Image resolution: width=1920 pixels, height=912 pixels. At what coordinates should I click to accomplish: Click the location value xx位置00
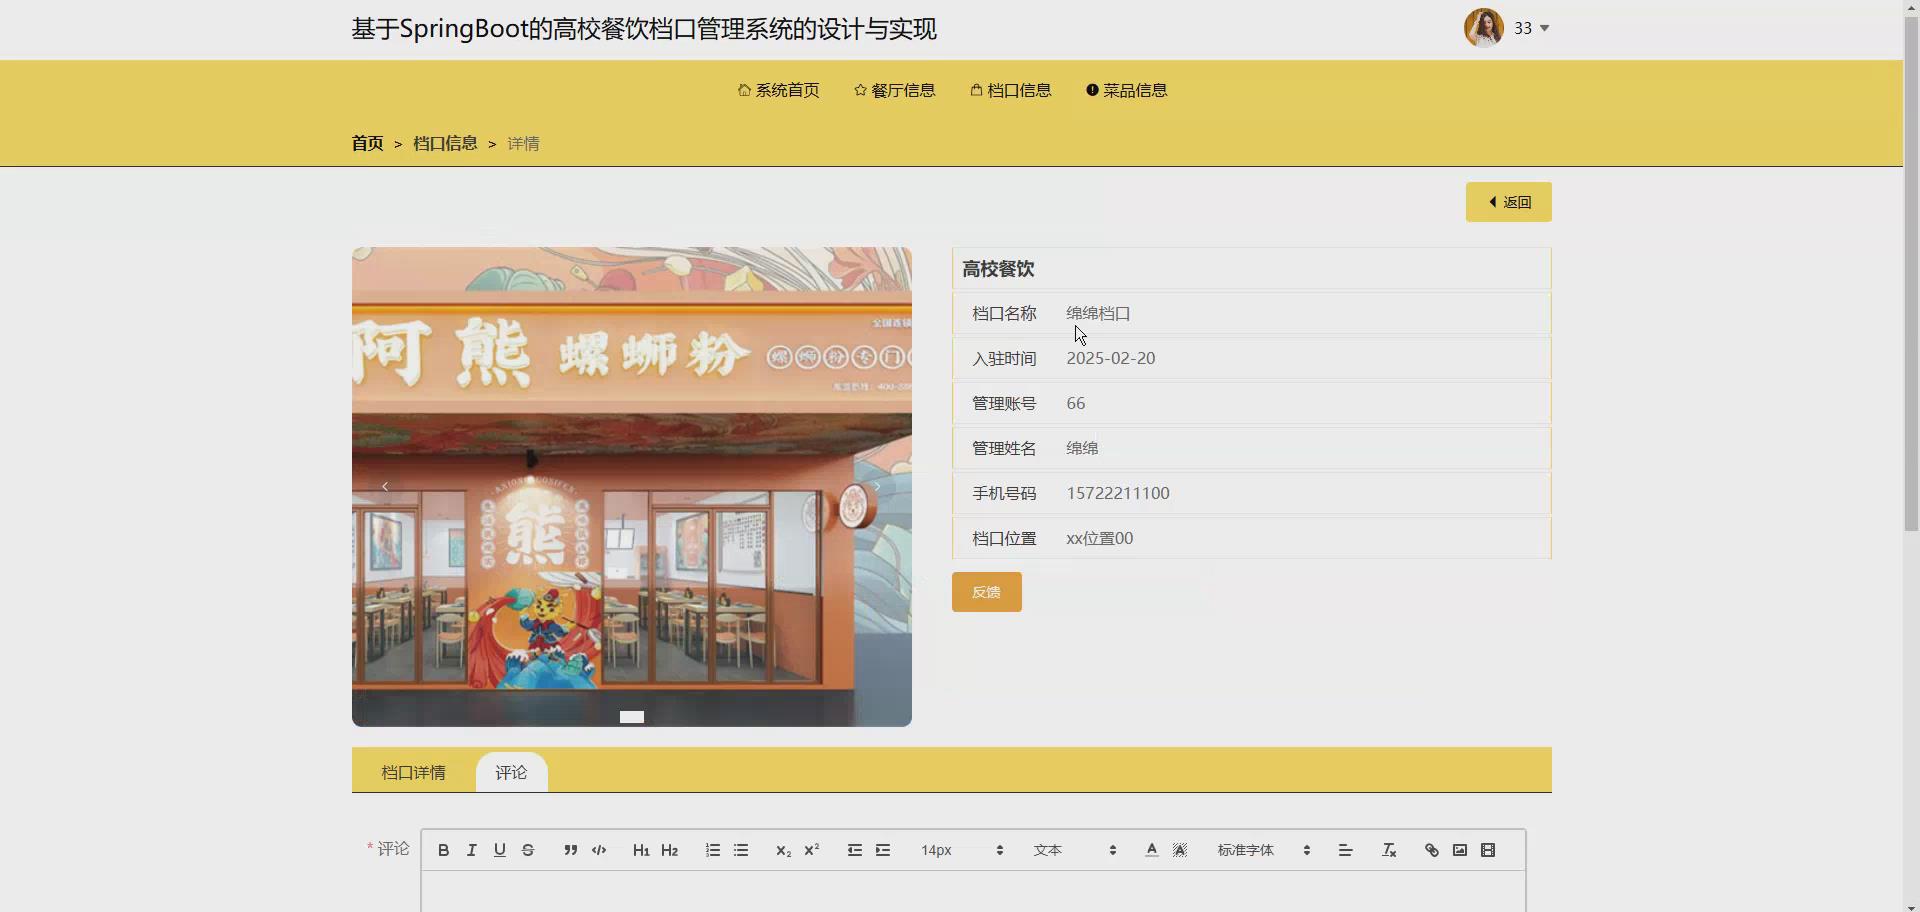(x=1099, y=538)
